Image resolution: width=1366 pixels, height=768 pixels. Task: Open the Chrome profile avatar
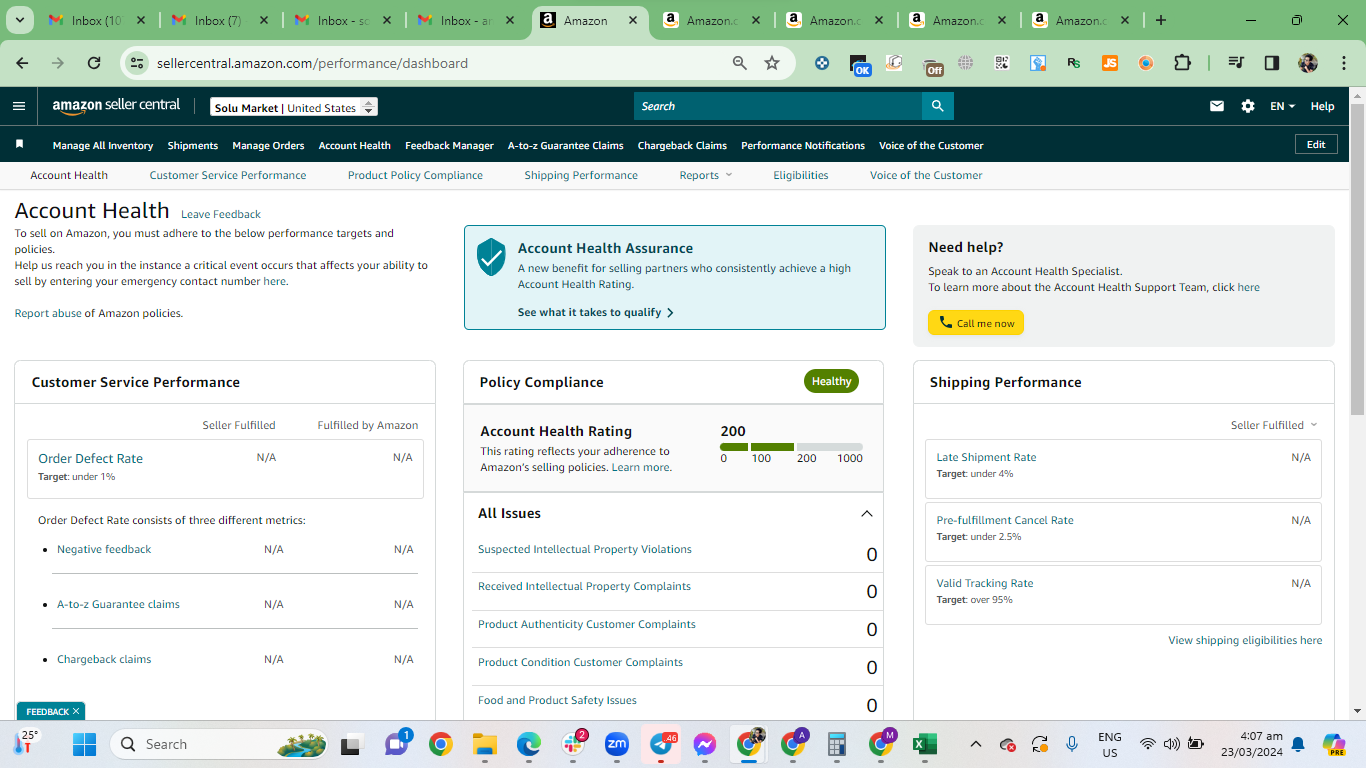(1308, 63)
